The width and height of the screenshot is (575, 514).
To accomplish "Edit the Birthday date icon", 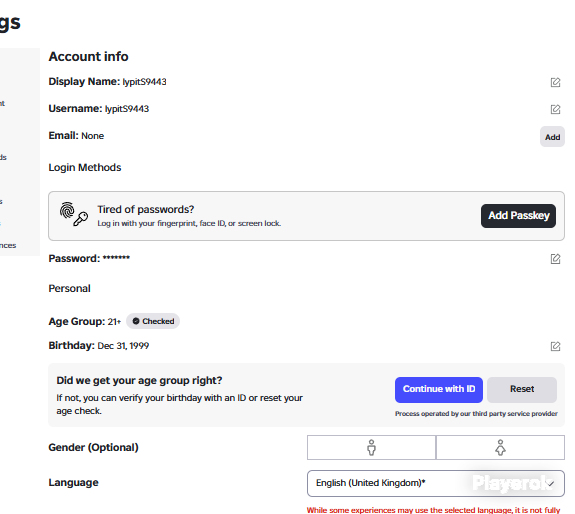I will pyautogui.click(x=555, y=346).
